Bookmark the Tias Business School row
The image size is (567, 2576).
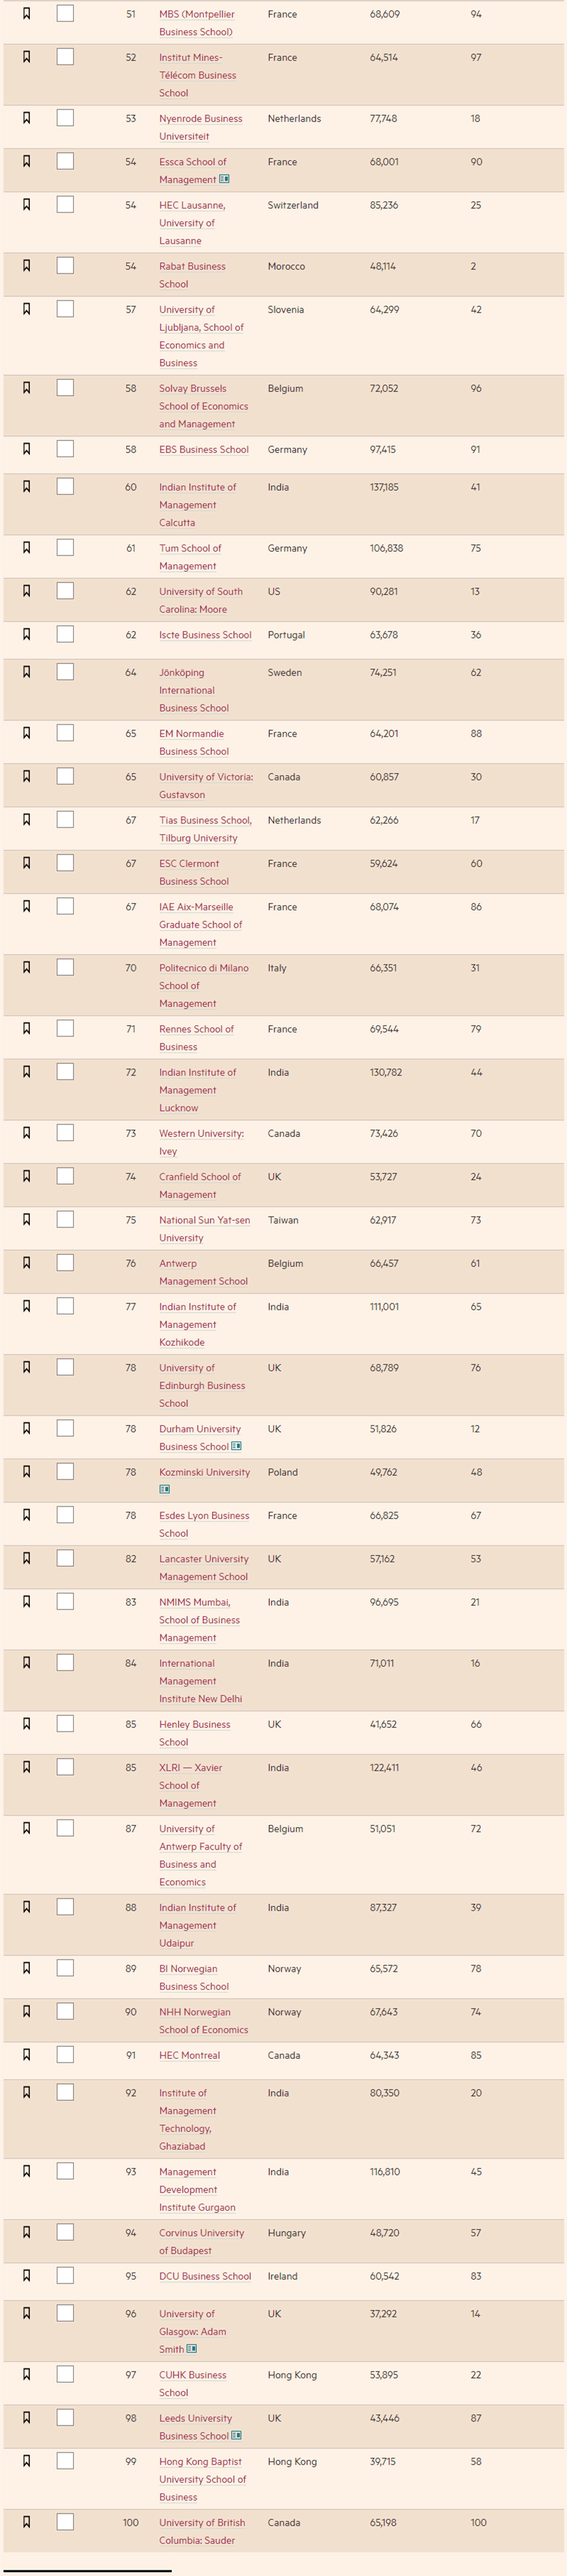click(x=26, y=819)
